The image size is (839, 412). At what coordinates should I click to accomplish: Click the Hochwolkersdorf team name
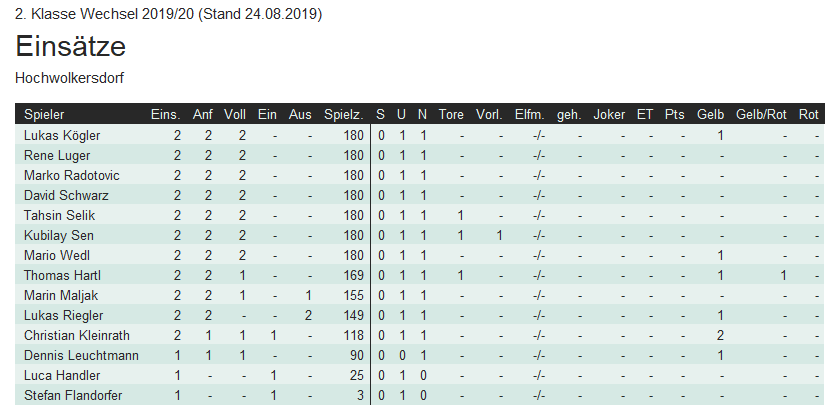coord(70,78)
